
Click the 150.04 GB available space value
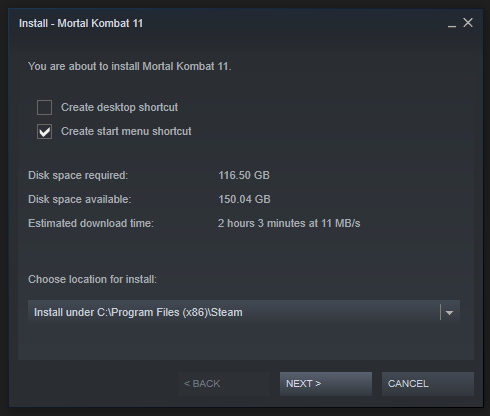pyautogui.click(x=244, y=199)
